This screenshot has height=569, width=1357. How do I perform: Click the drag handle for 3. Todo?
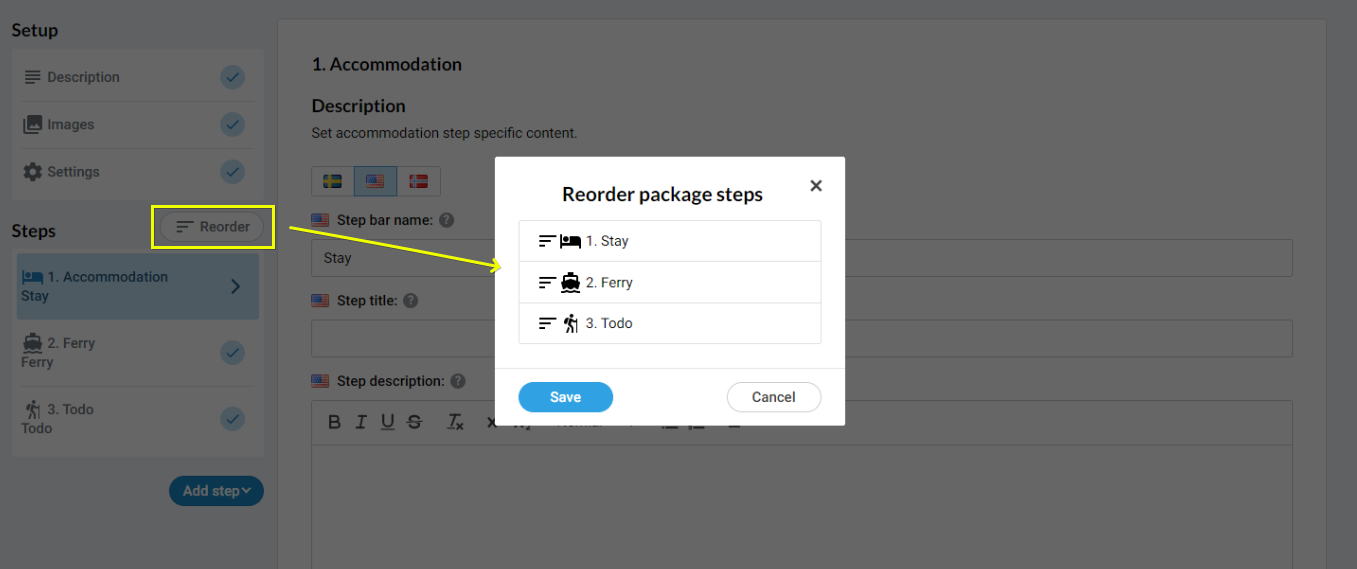point(547,324)
